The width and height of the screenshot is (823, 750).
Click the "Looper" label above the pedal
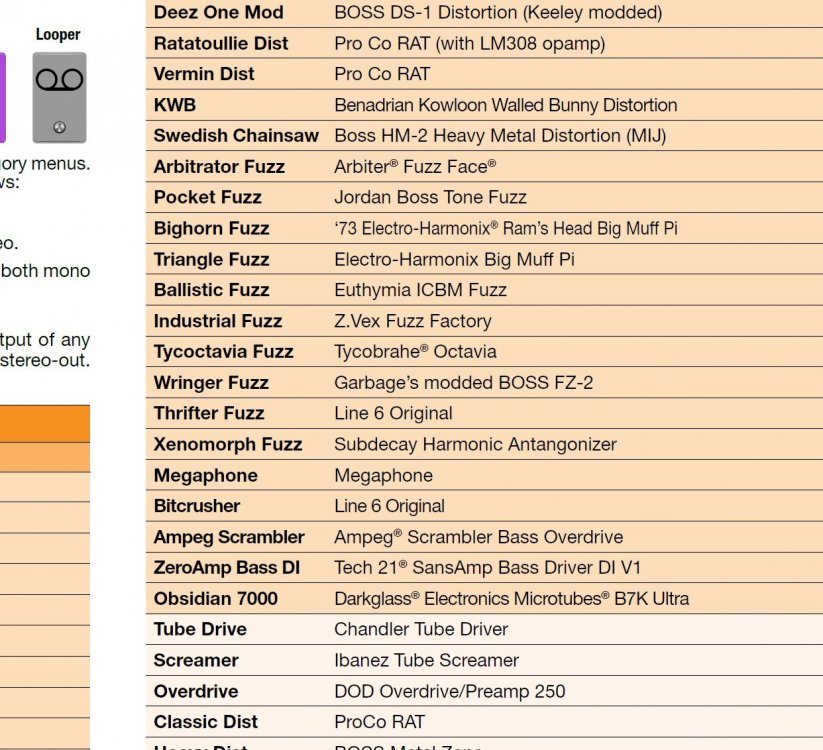pos(58,35)
